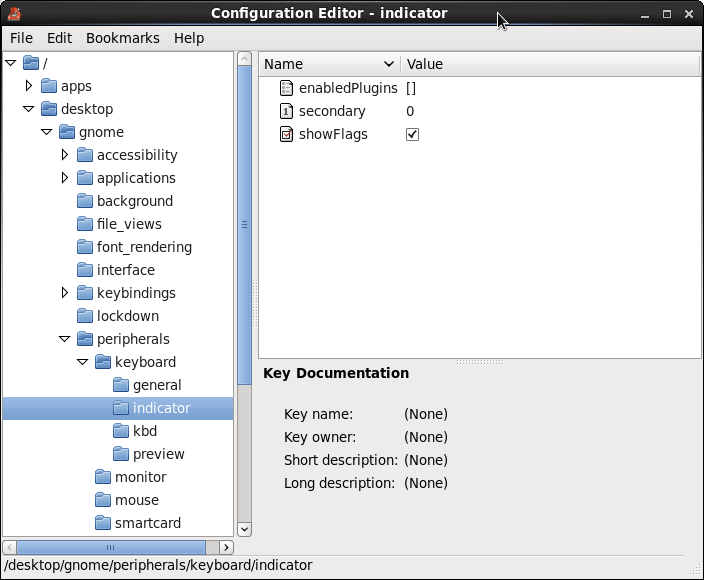The image size is (704, 580).
Task: Uncheck the showFlags value checkbox
Action: click(412, 134)
